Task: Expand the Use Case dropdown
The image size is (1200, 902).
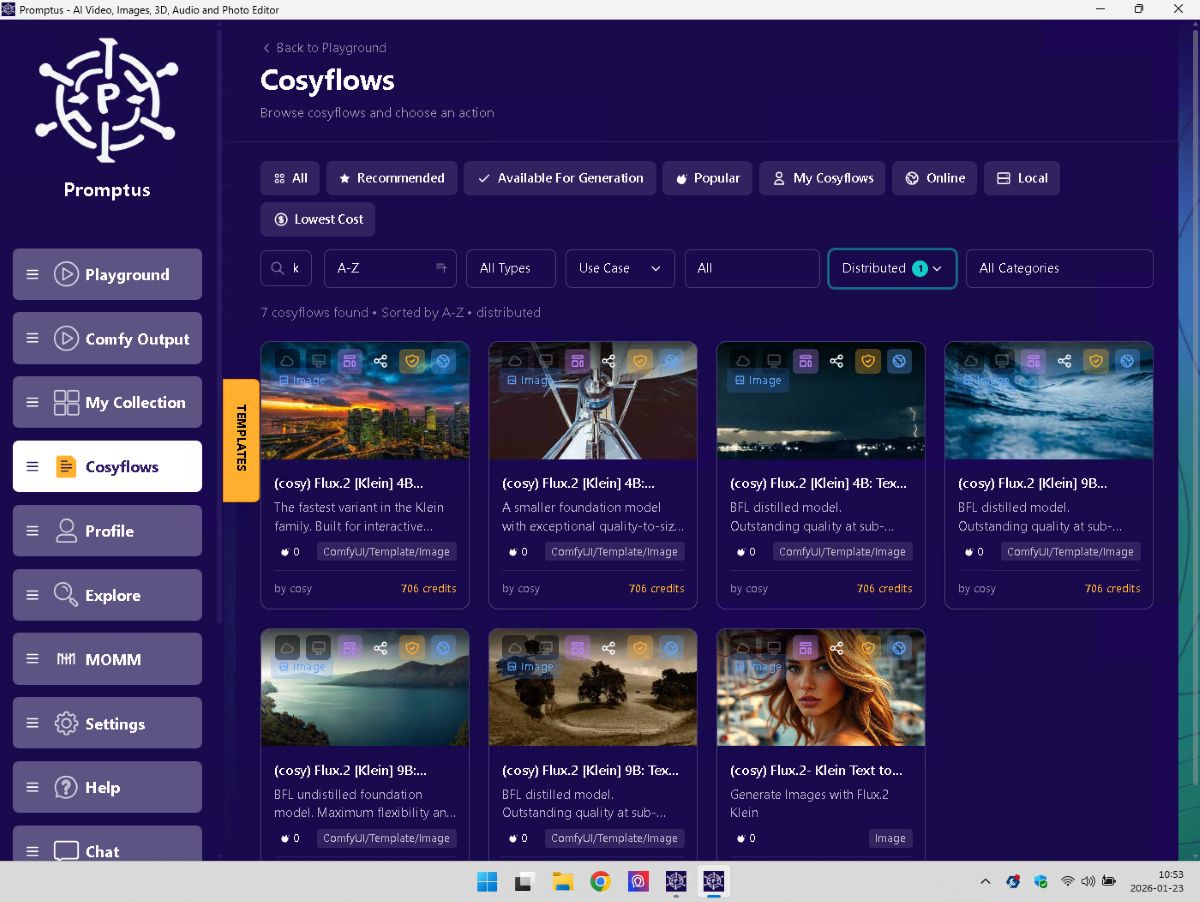Action: point(620,268)
